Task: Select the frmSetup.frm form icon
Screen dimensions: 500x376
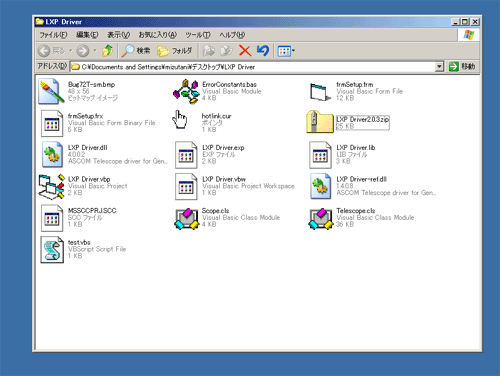Action: (320, 92)
